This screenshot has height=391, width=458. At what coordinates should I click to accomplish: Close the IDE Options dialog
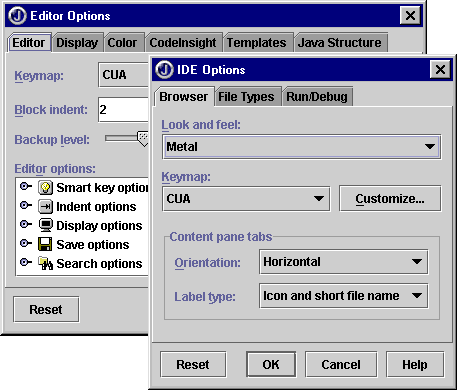440,70
